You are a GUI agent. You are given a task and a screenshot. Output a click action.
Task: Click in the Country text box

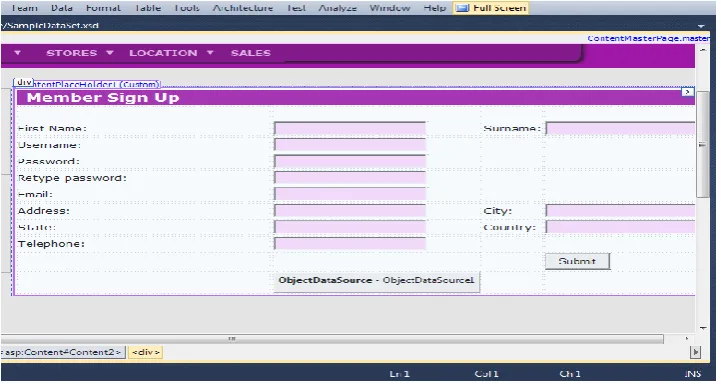(x=620, y=227)
